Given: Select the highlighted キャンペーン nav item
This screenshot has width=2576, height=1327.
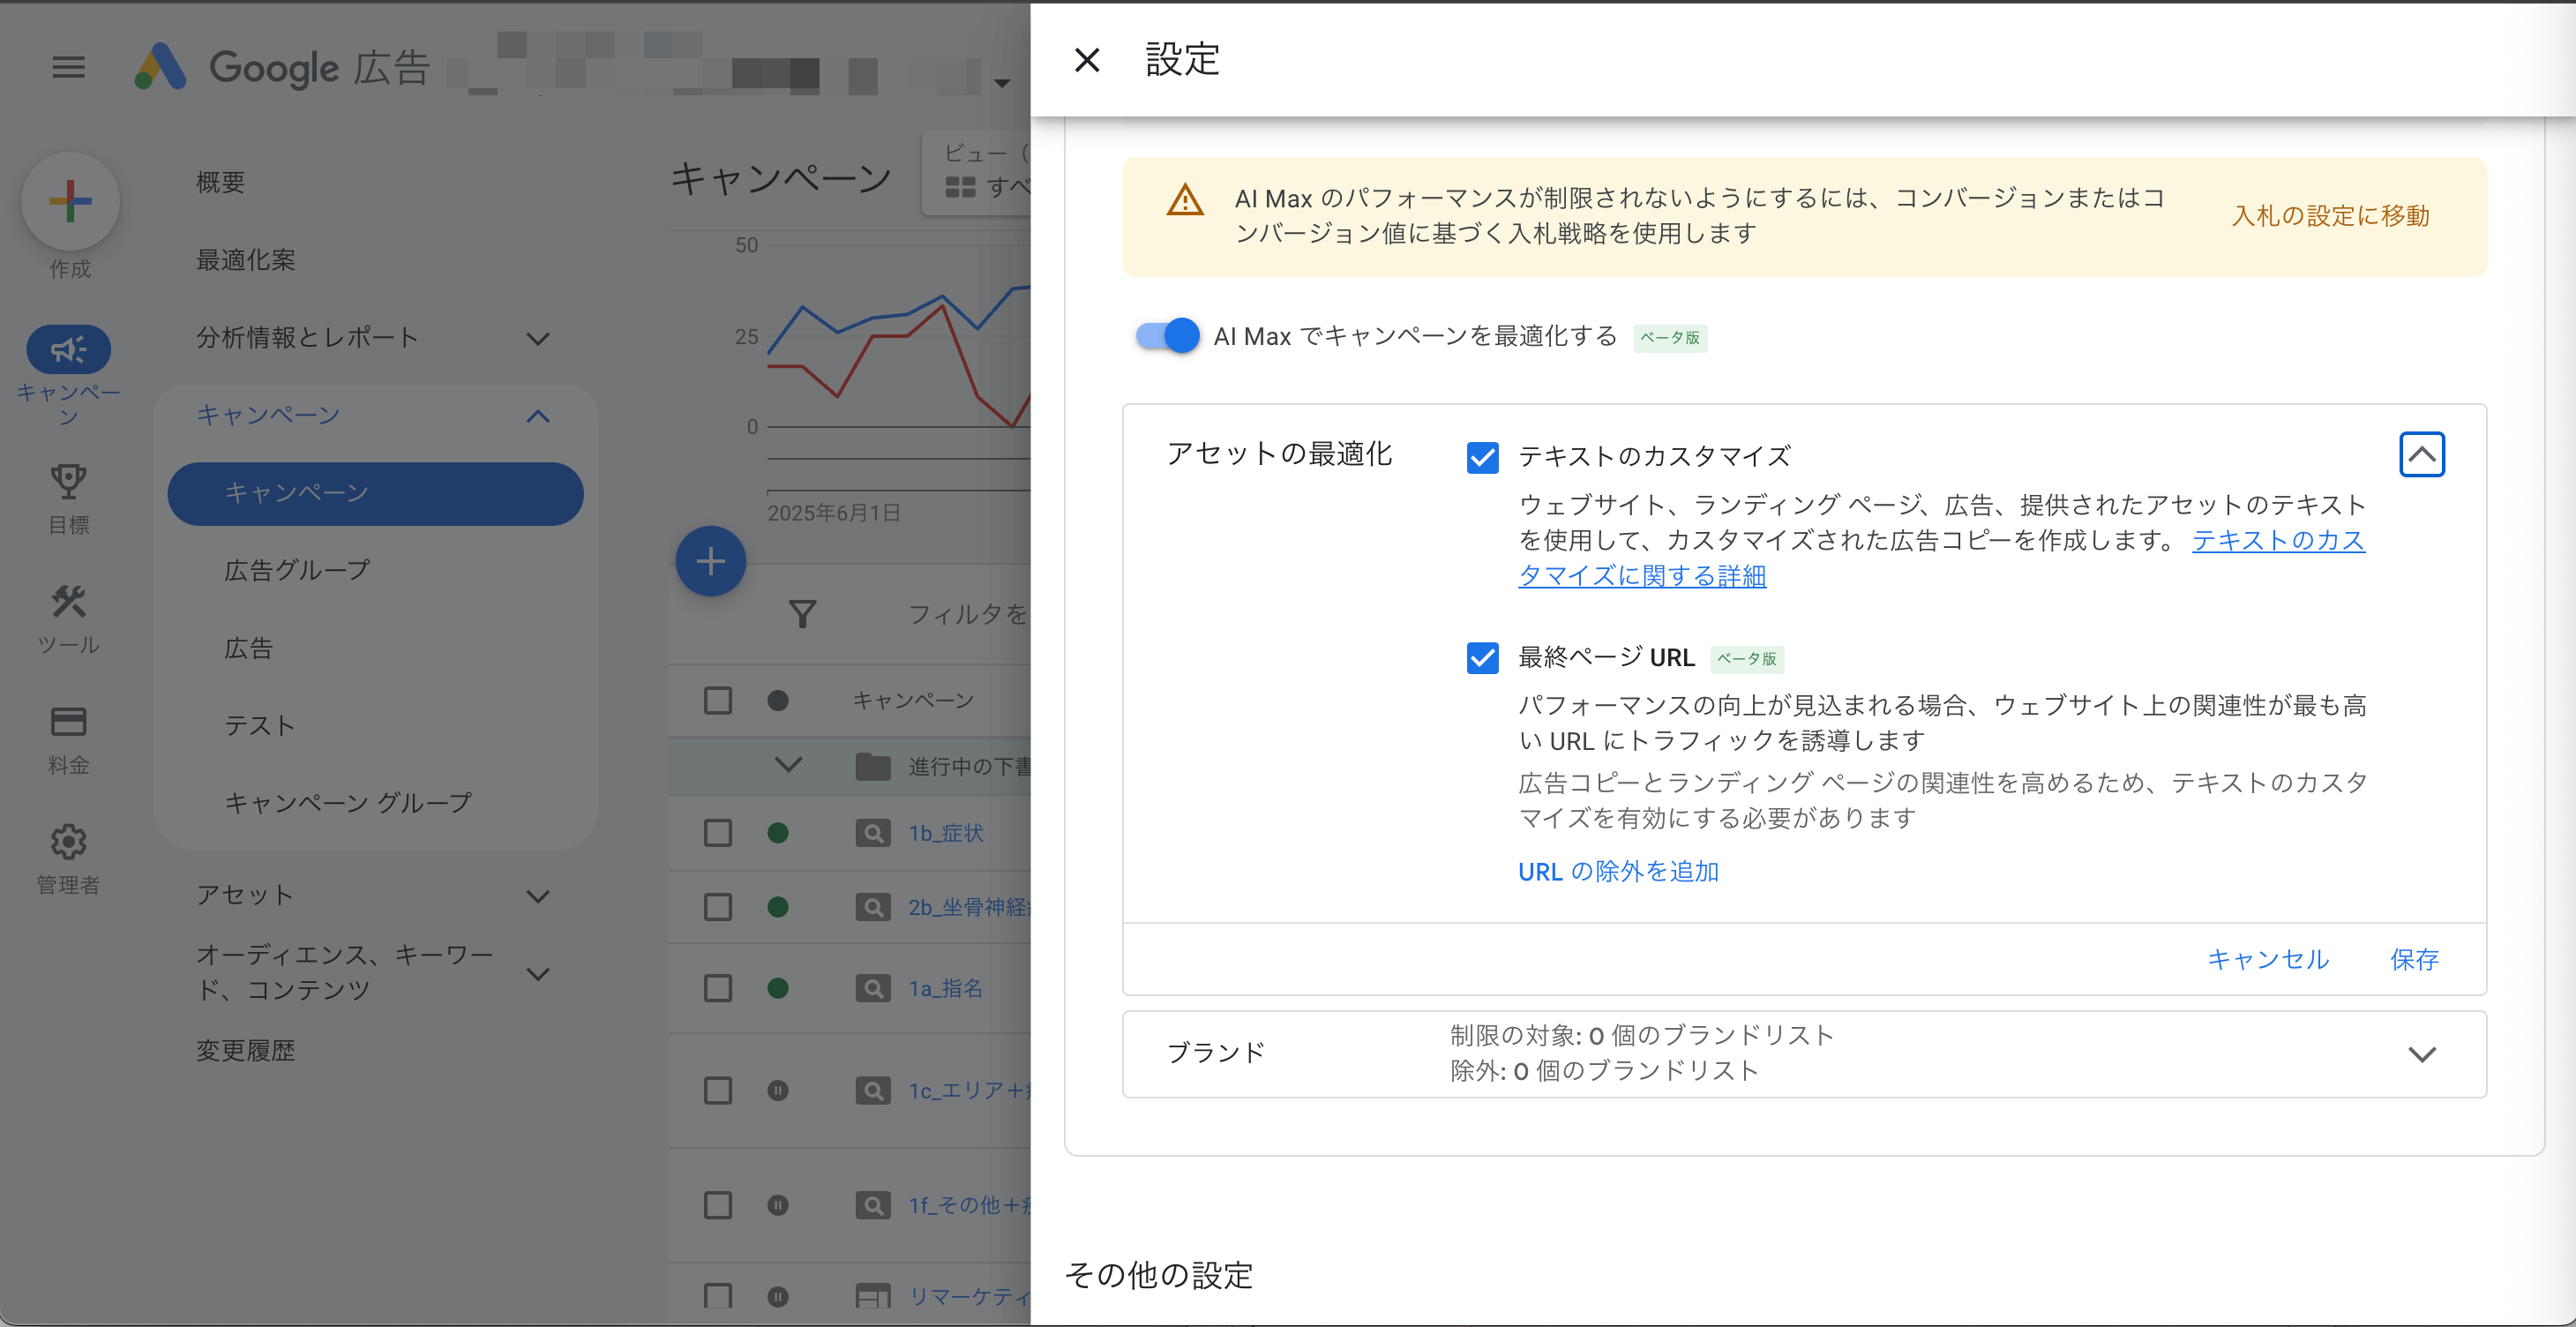Looking at the screenshot, I should (375, 493).
